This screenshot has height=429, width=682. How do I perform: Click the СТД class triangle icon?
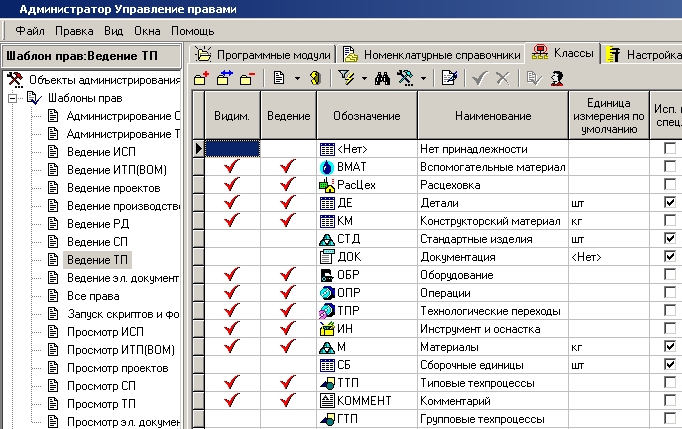click(x=327, y=239)
